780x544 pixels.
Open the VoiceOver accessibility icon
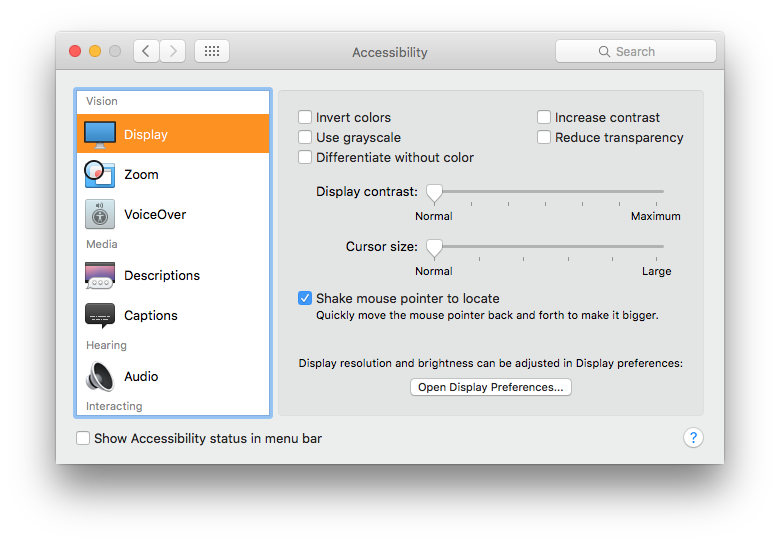point(100,214)
